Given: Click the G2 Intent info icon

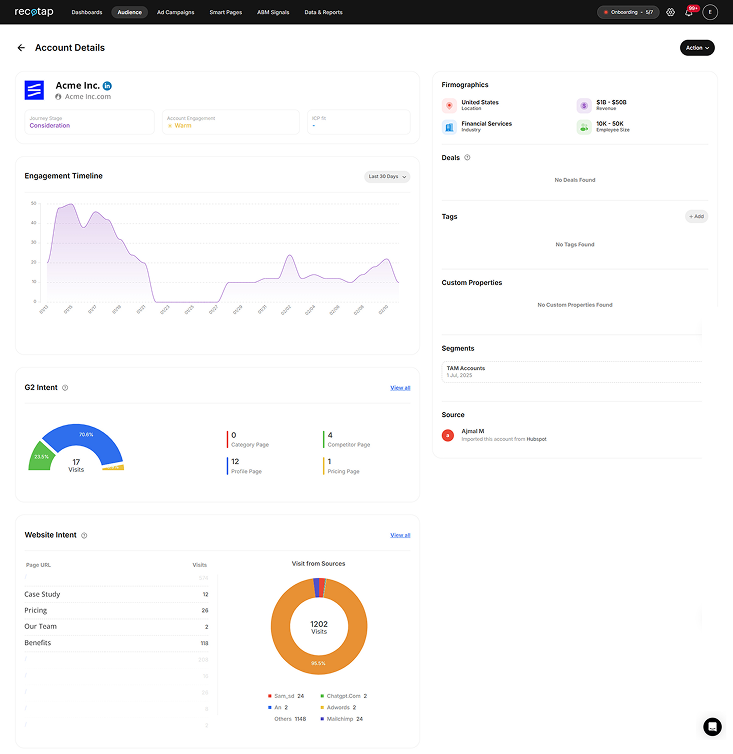Looking at the screenshot, I should click(65, 387).
